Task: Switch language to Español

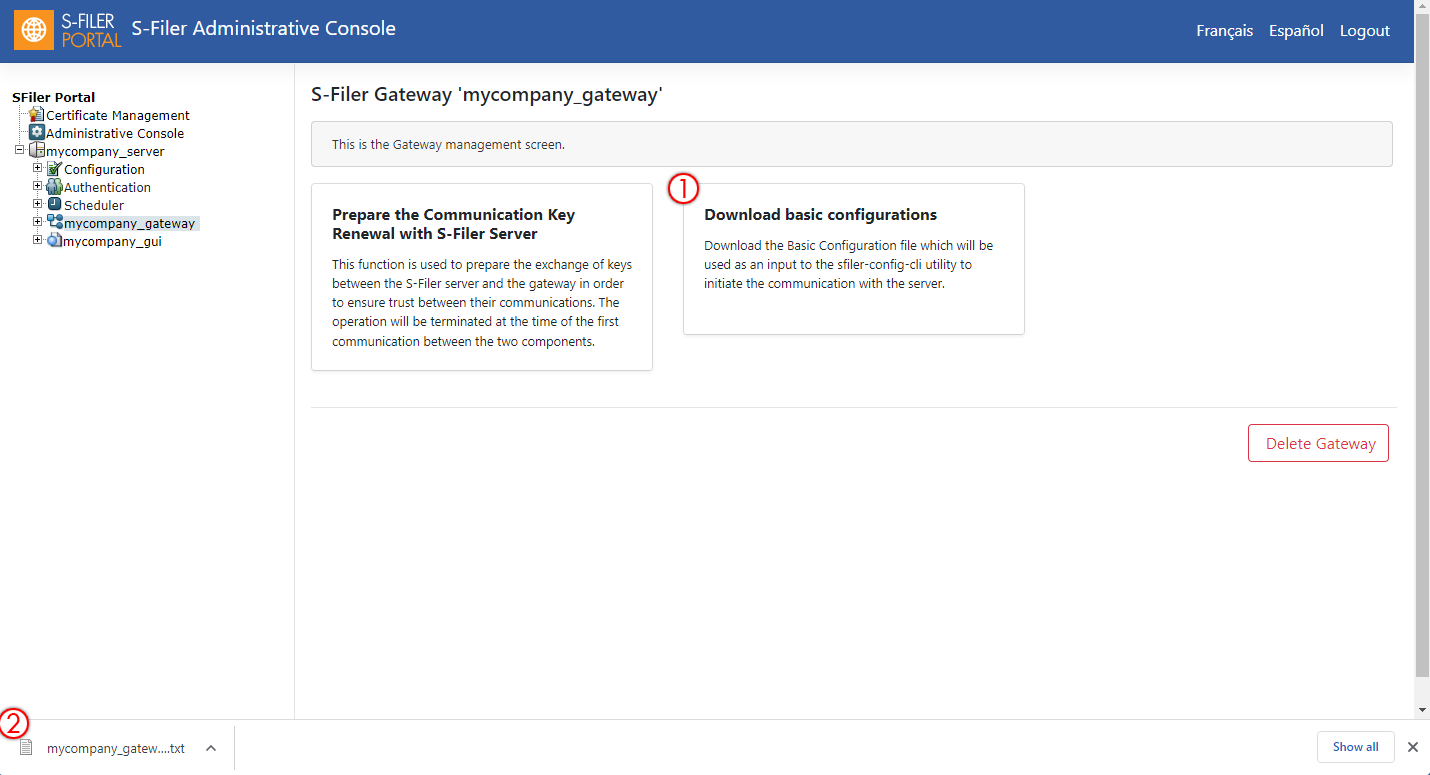Action: (1296, 31)
